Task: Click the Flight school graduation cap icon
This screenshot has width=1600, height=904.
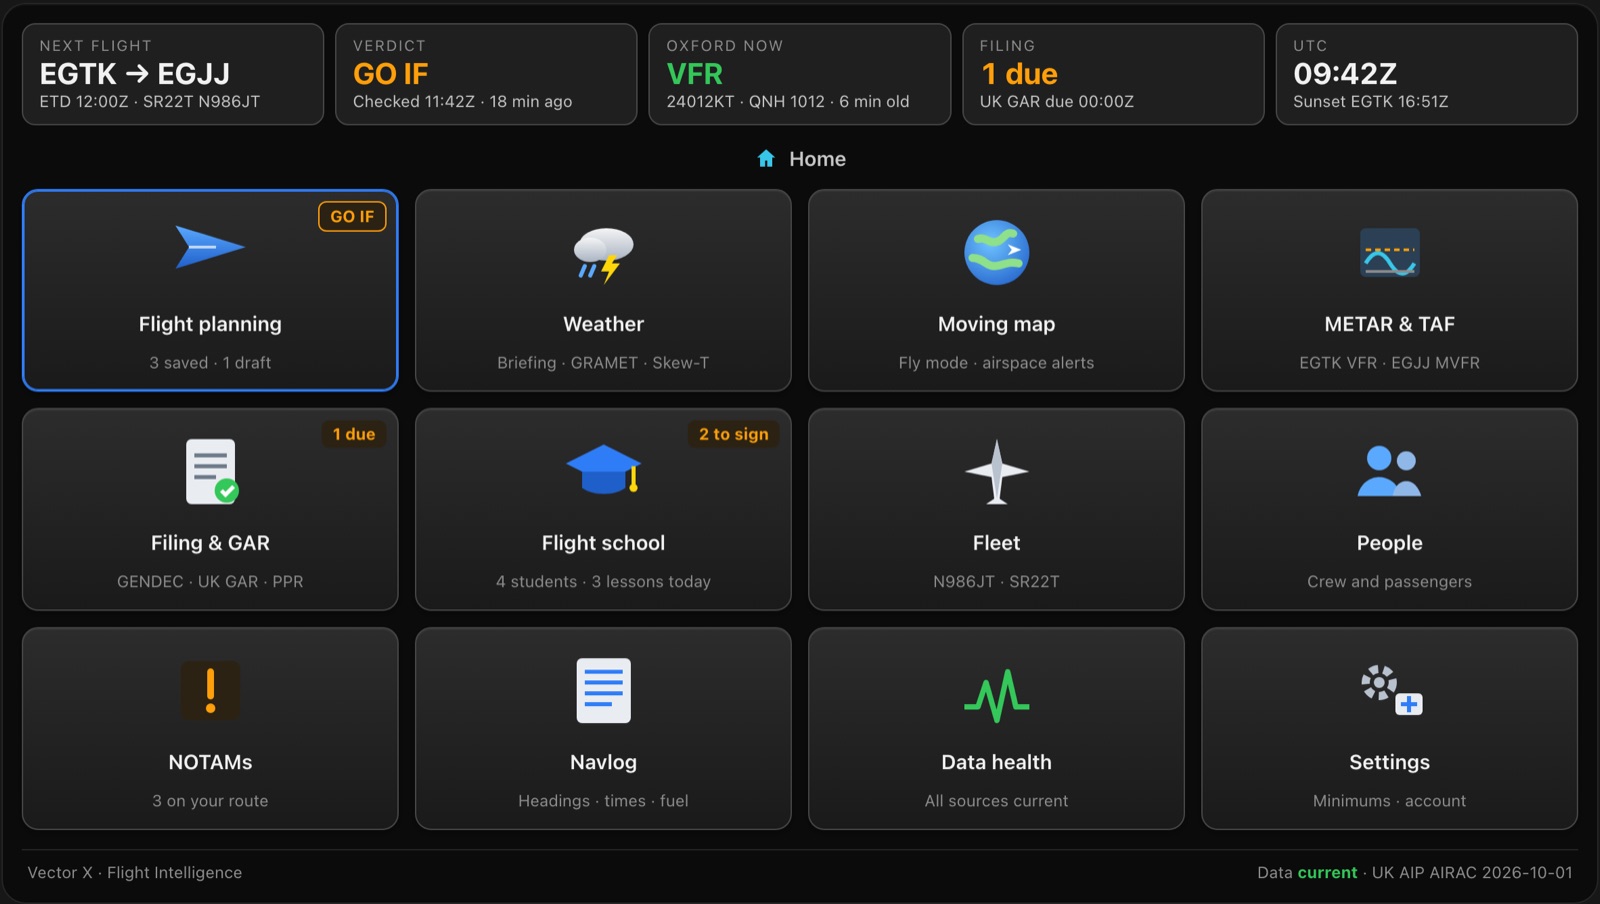Action: (x=603, y=469)
